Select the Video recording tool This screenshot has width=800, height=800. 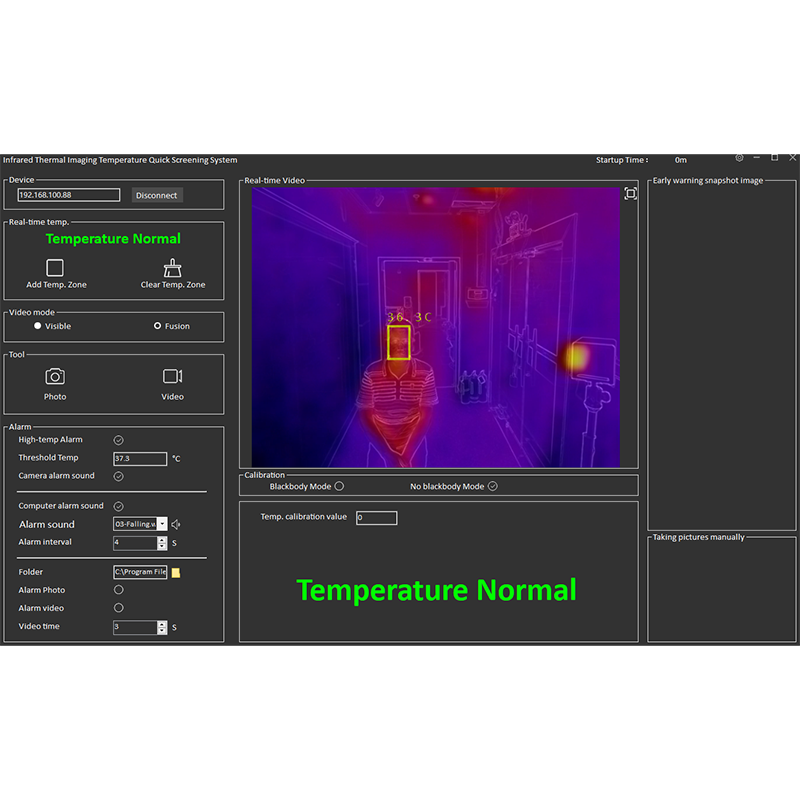tap(172, 378)
